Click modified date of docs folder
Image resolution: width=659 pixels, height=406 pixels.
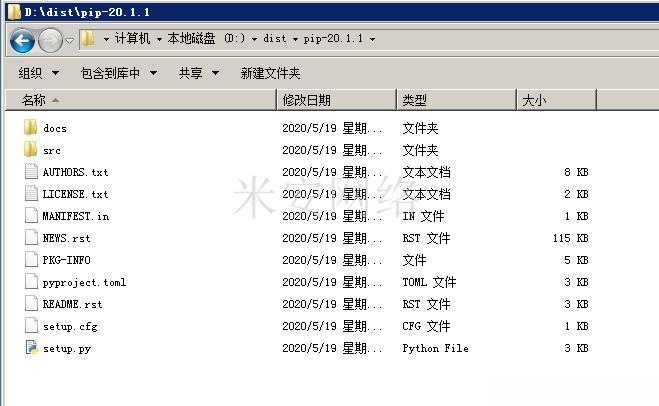[x=332, y=128]
